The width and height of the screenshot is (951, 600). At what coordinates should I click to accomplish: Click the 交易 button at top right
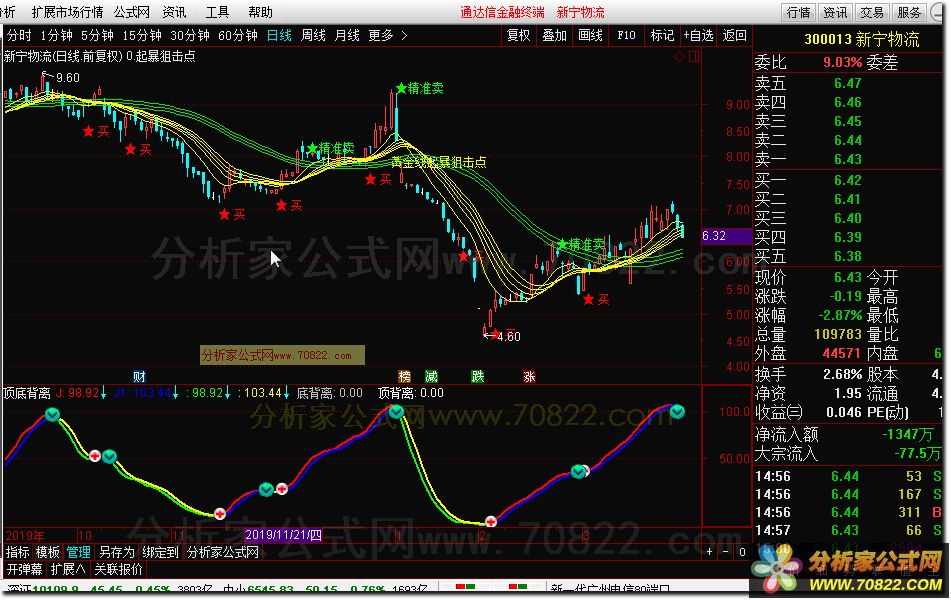coord(872,12)
